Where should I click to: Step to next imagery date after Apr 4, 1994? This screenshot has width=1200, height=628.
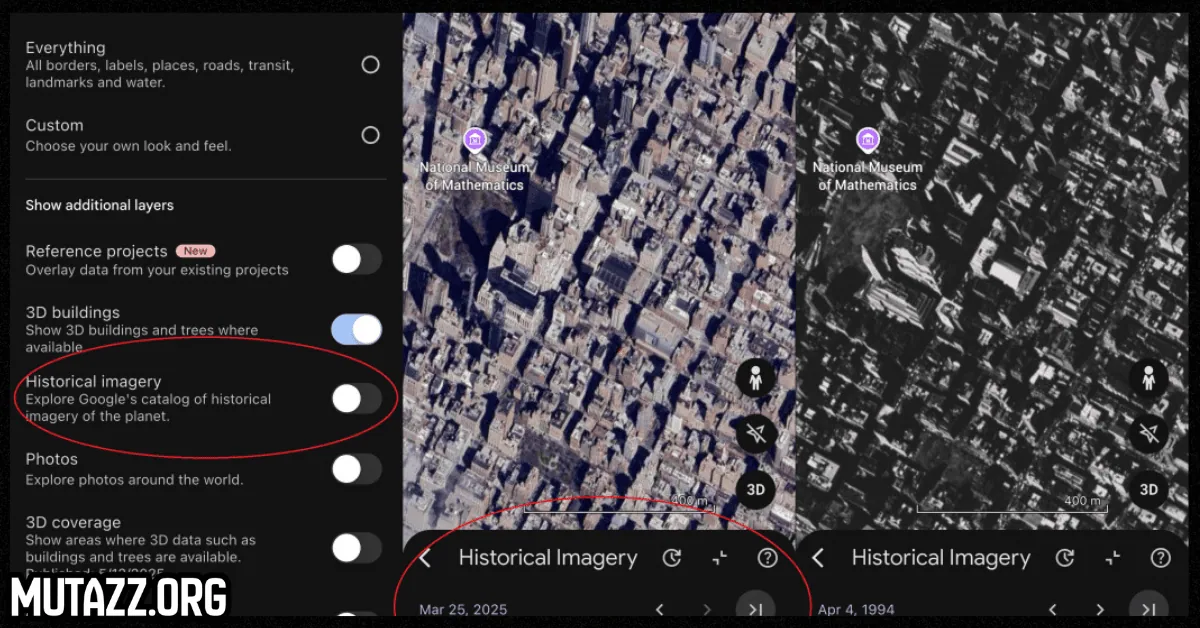[x=1100, y=609]
